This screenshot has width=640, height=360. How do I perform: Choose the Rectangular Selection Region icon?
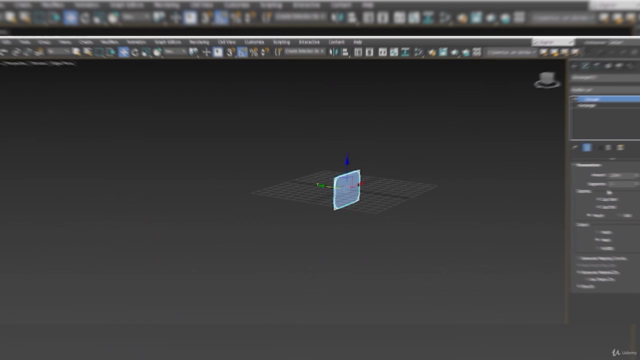(x=99, y=52)
